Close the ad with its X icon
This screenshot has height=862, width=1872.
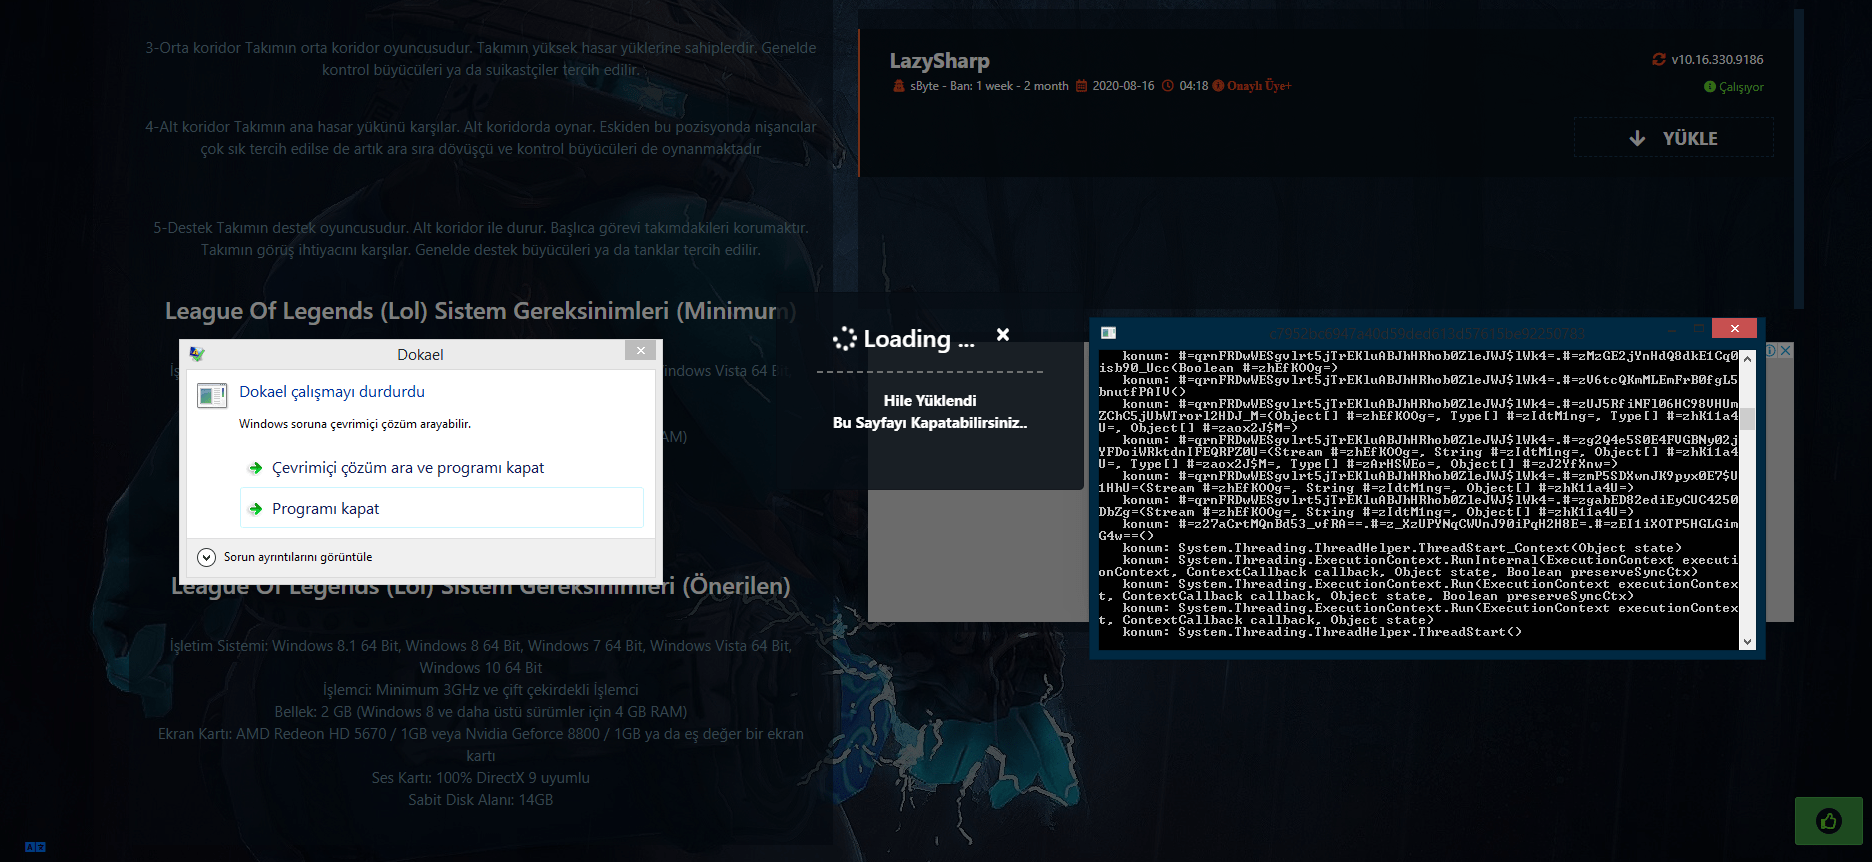click(1785, 351)
